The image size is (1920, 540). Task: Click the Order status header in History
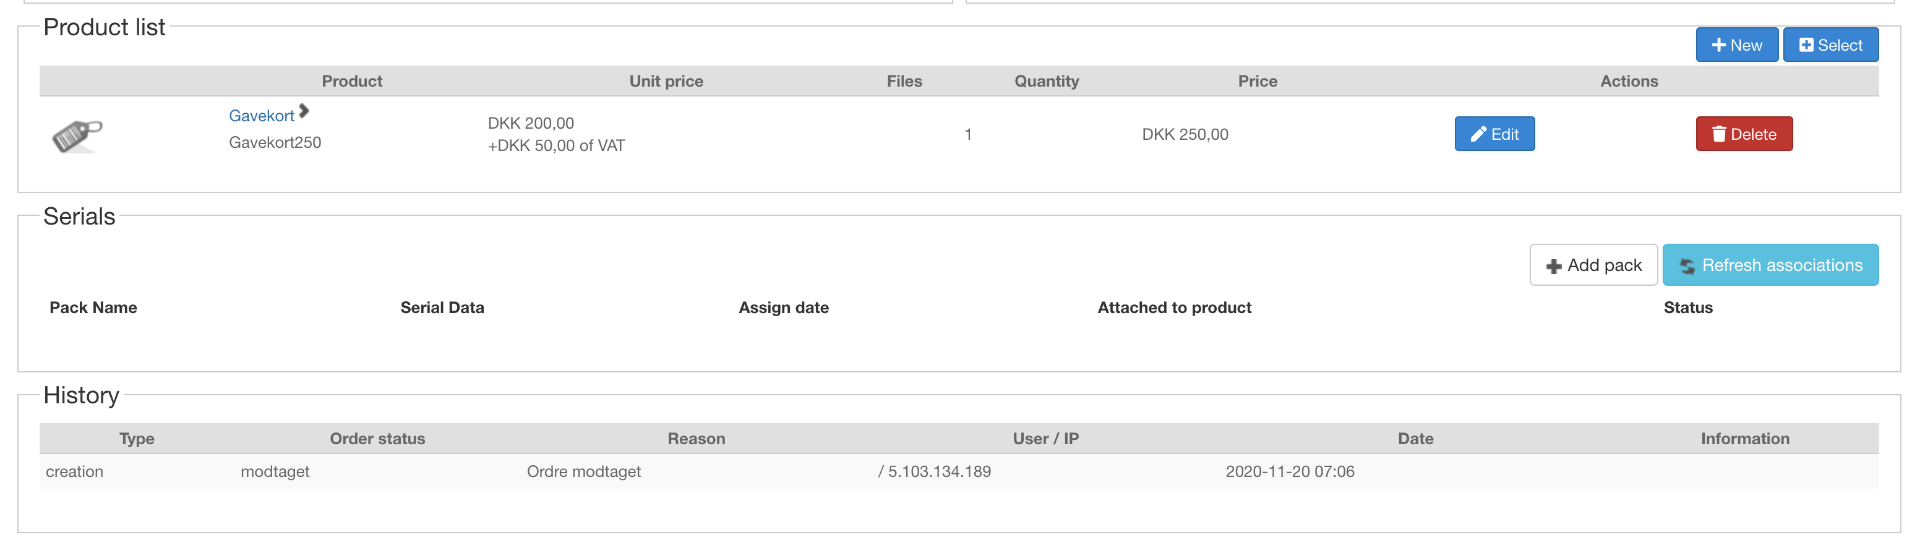pos(377,439)
